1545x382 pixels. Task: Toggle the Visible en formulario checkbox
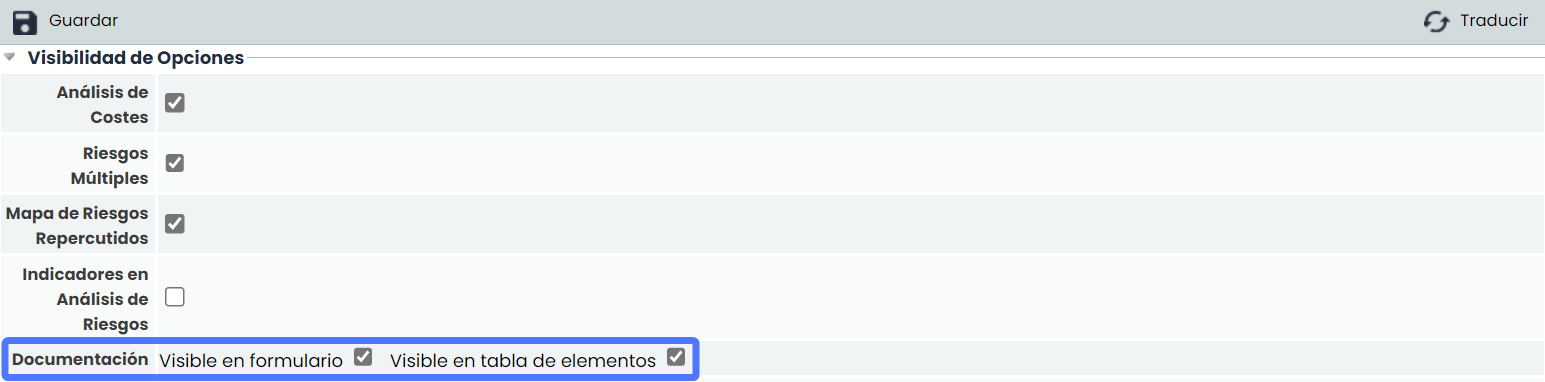pyautogui.click(x=363, y=357)
